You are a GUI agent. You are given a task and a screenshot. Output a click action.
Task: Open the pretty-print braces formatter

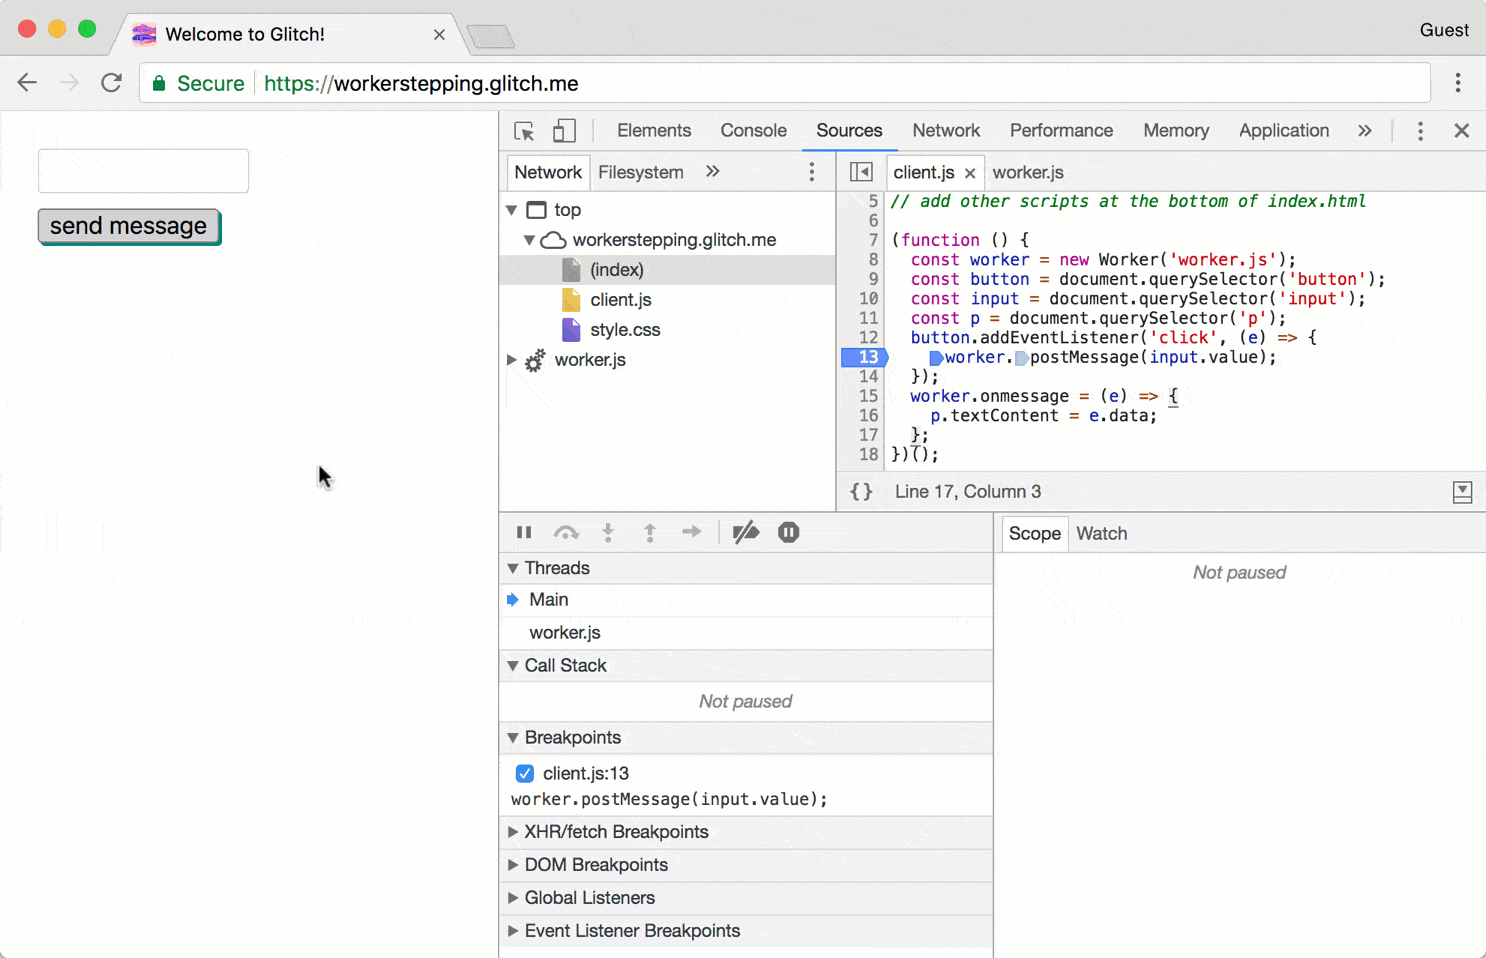click(861, 491)
